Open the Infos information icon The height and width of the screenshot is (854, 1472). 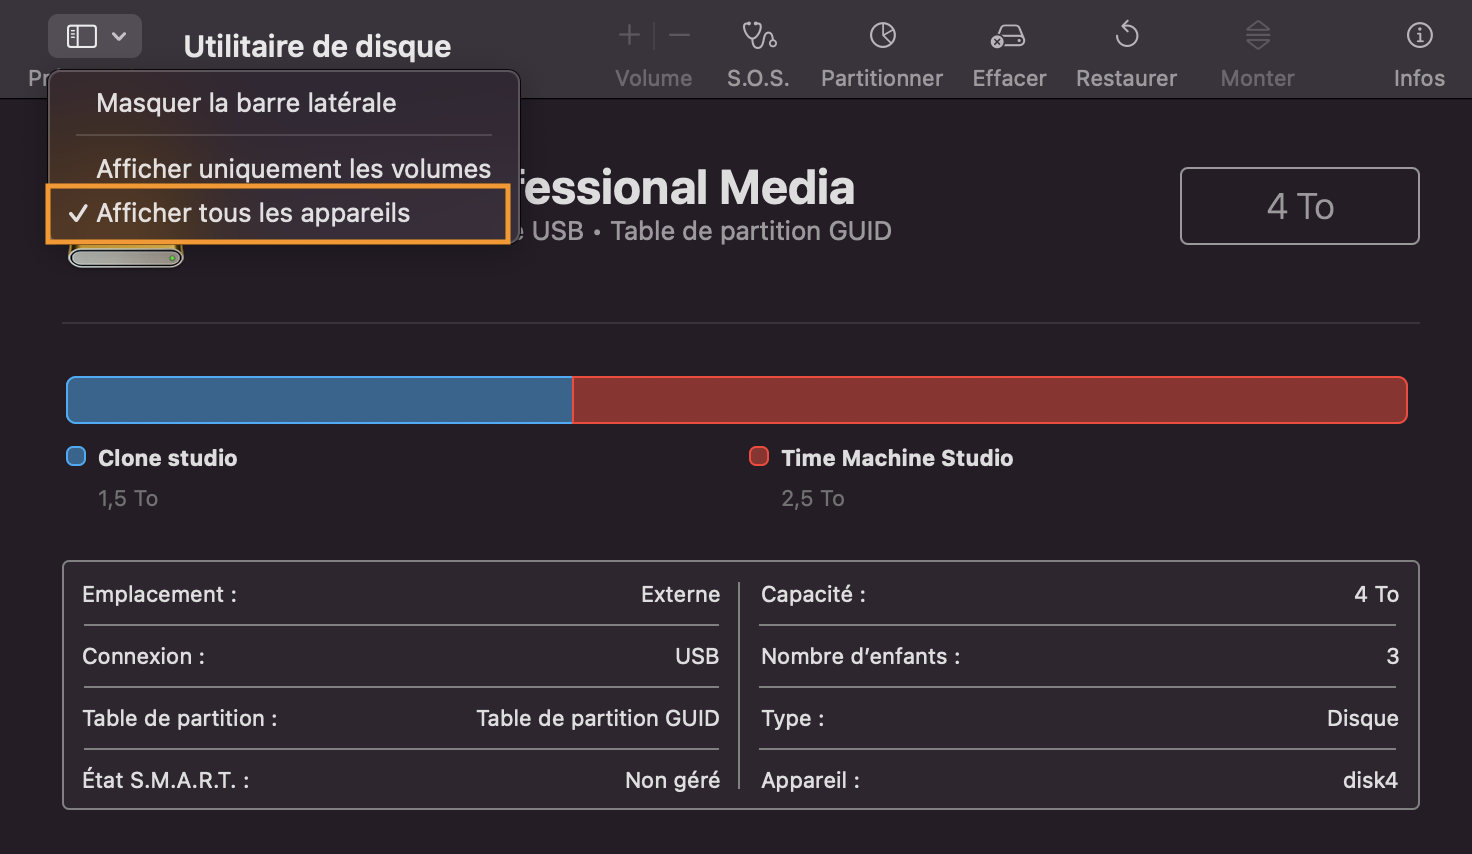click(1419, 37)
